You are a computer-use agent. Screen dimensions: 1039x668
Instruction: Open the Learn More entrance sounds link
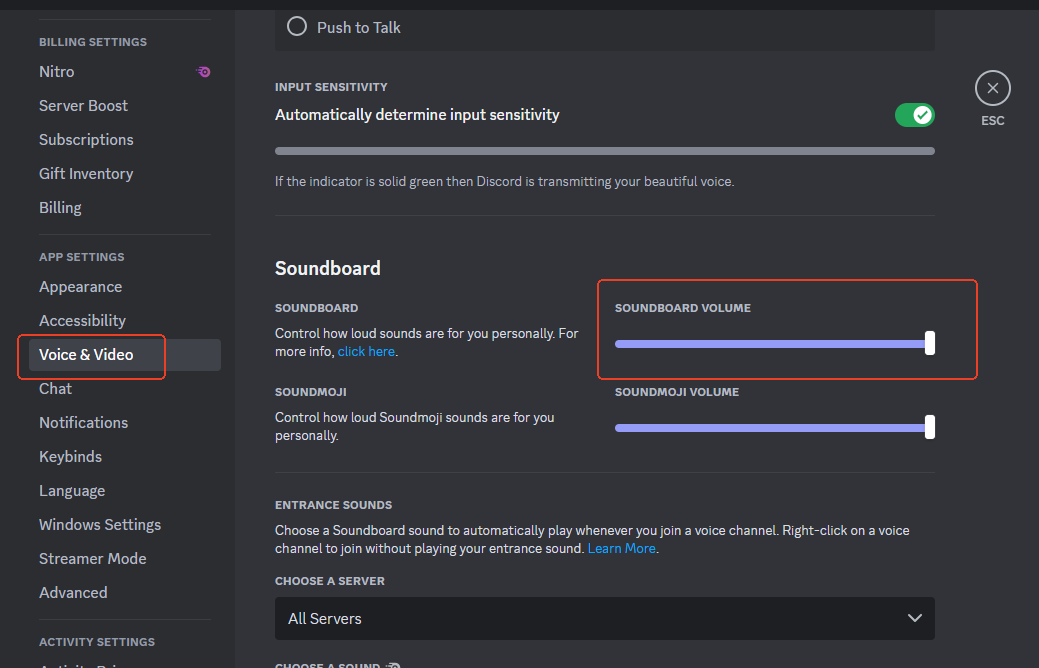(621, 548)
